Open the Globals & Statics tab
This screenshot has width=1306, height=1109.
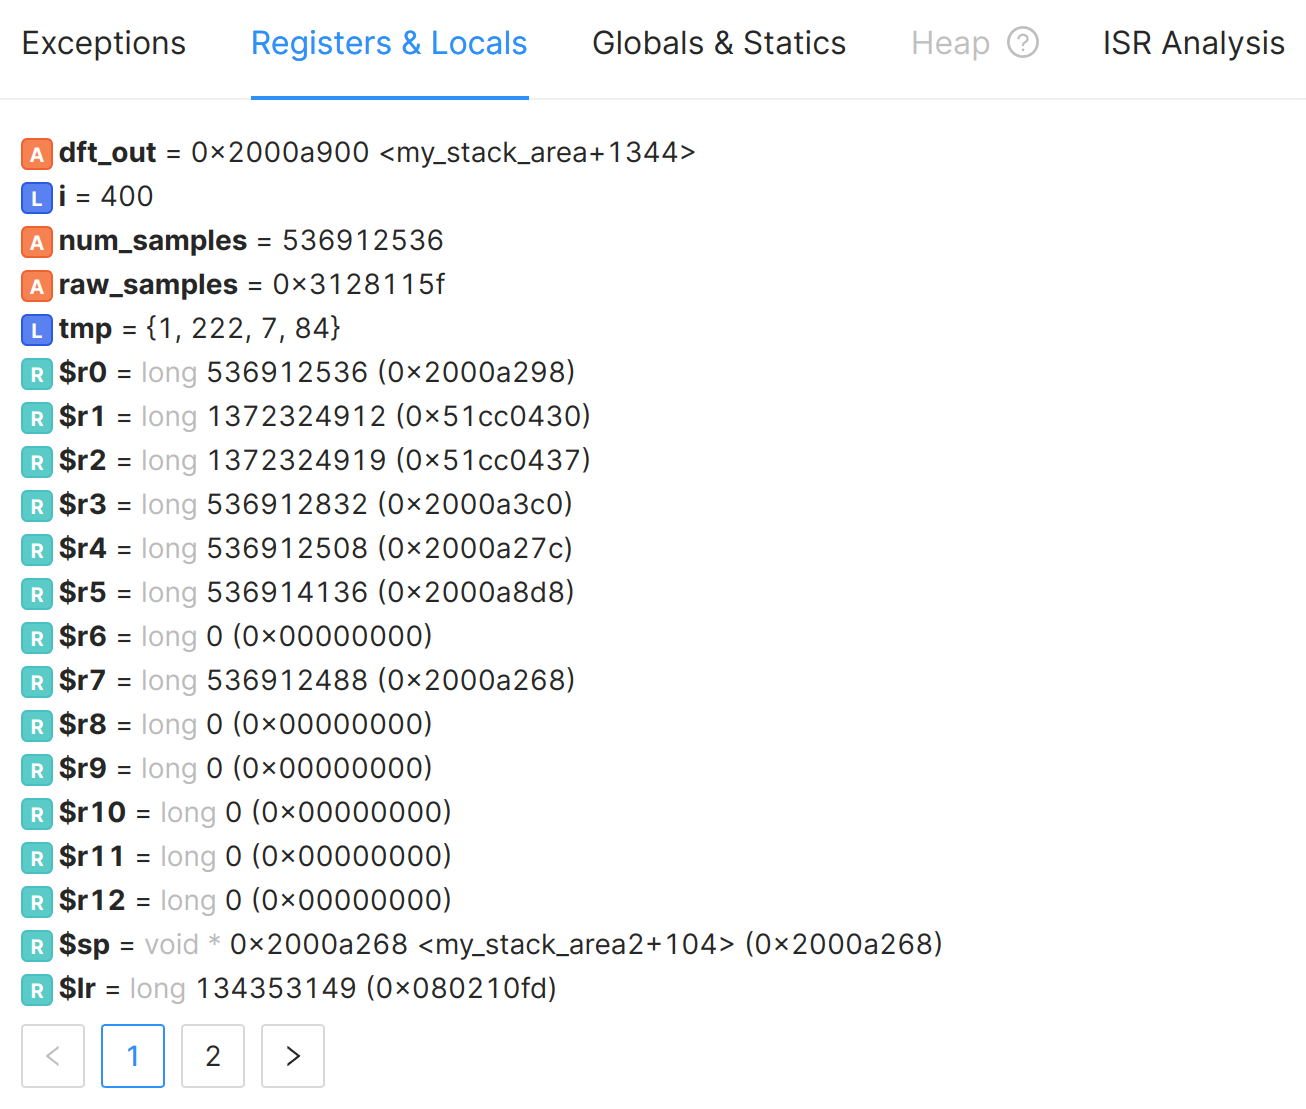click(x=718, y=43)
